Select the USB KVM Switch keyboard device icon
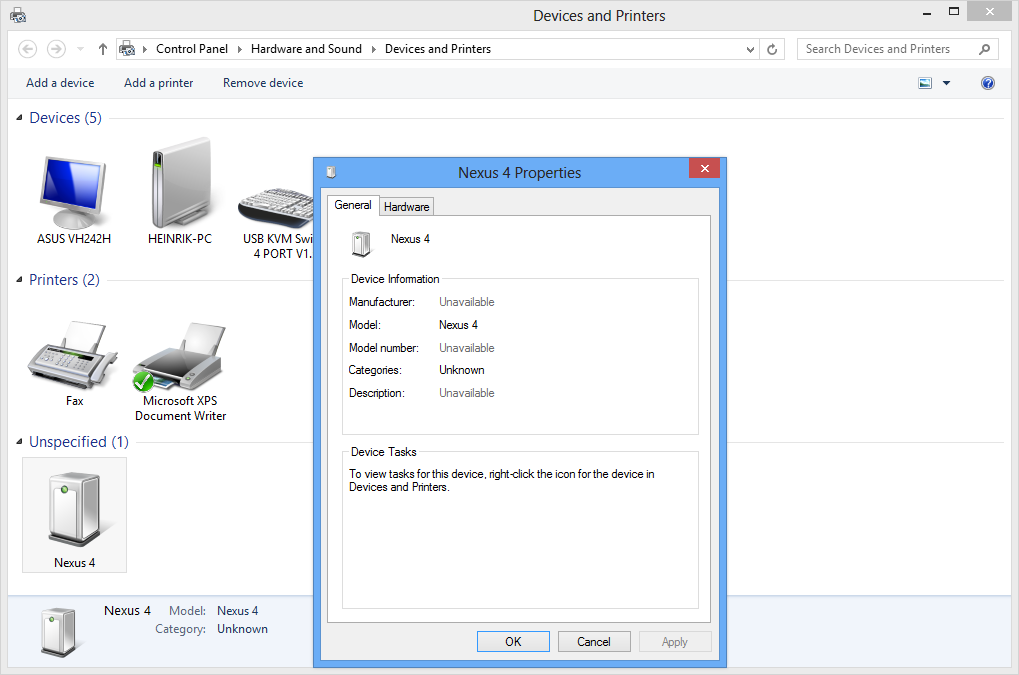This screenshot has width=1019, height=675. tap(276, 207)
